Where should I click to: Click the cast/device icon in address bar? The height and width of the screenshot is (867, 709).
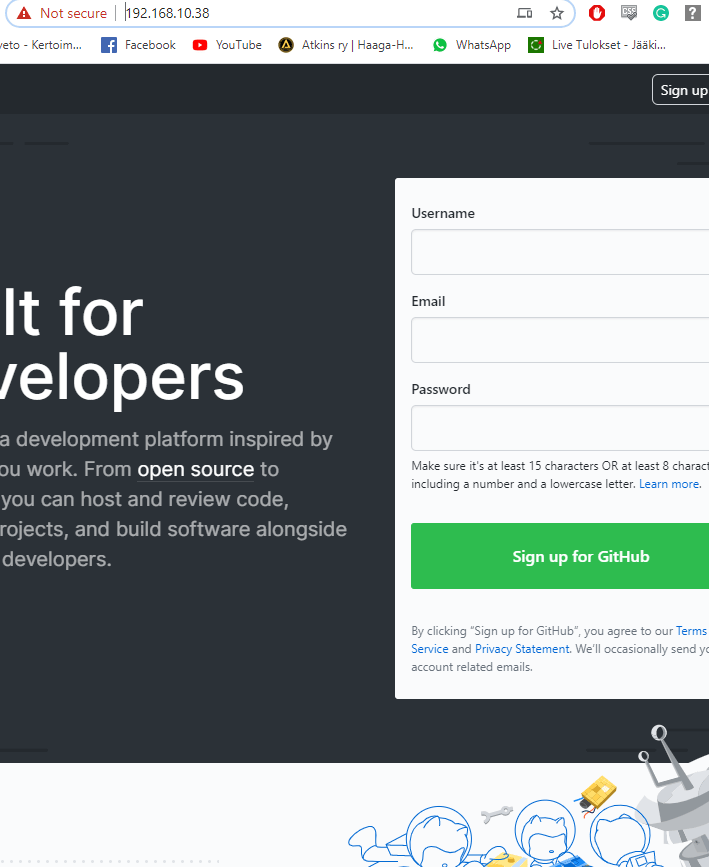coord(525,13)
